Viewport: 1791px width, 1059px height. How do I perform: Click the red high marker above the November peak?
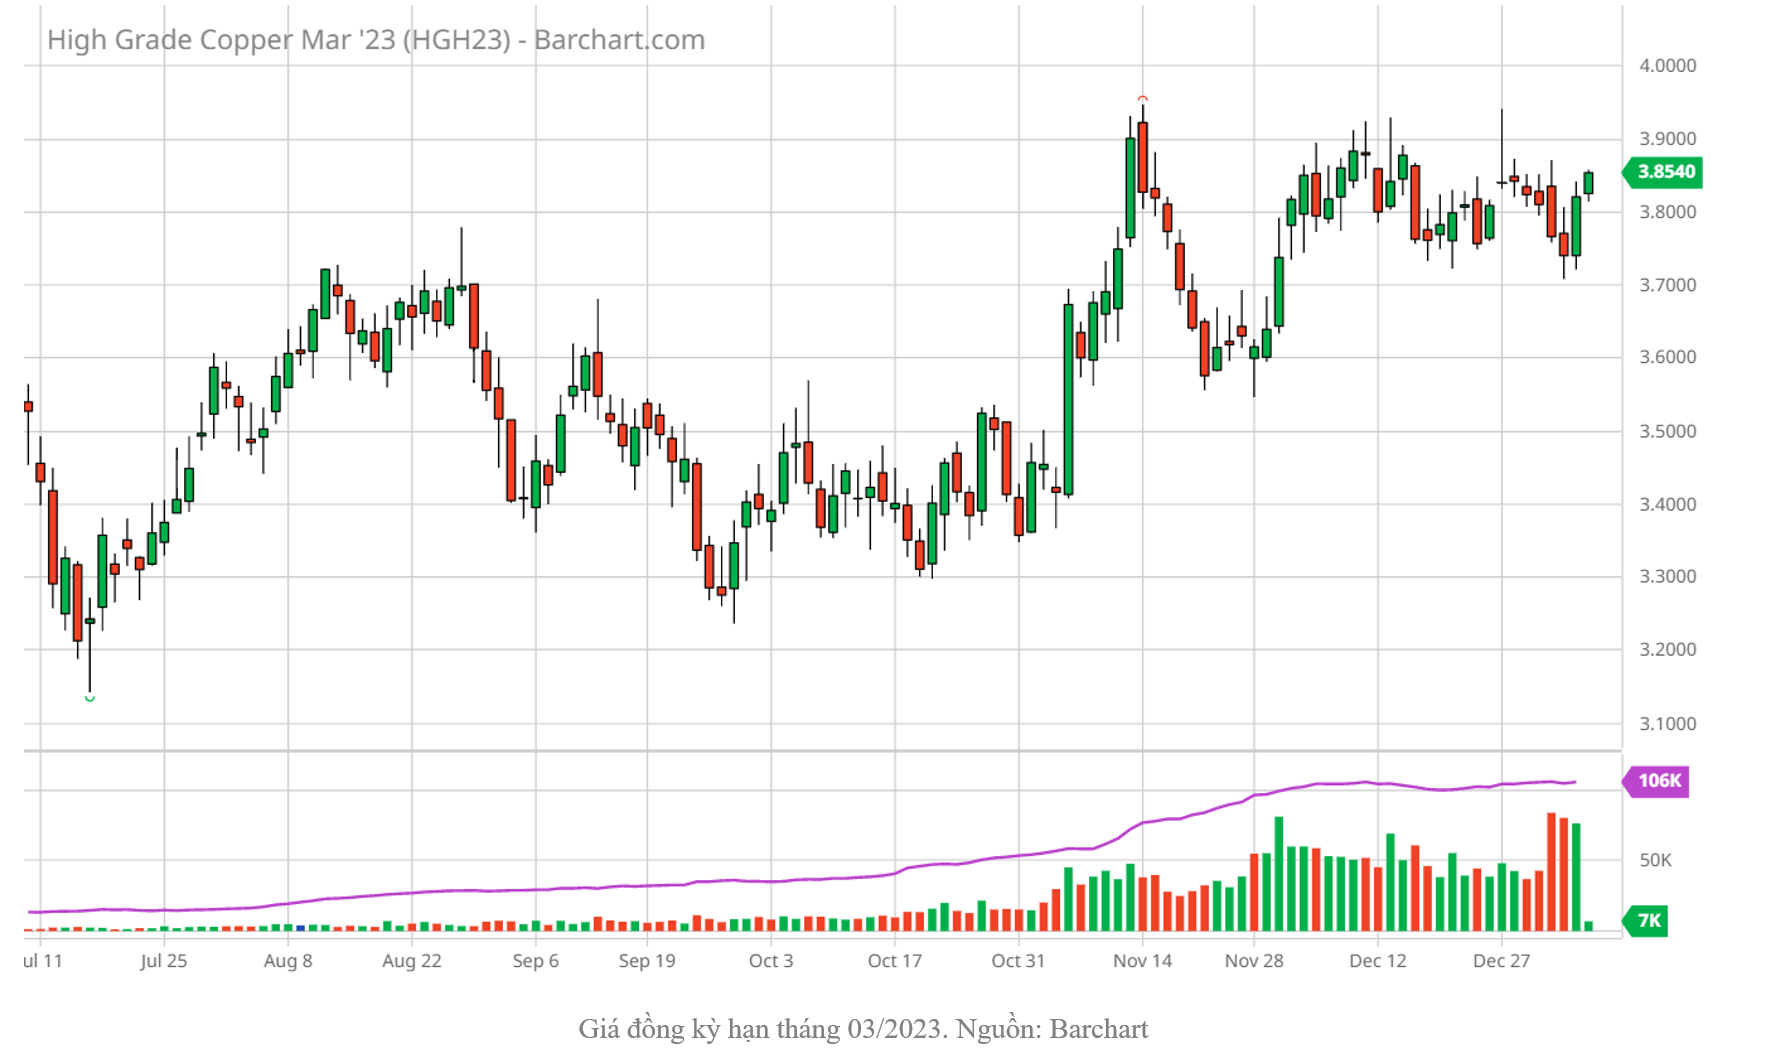click(1143, 98)
